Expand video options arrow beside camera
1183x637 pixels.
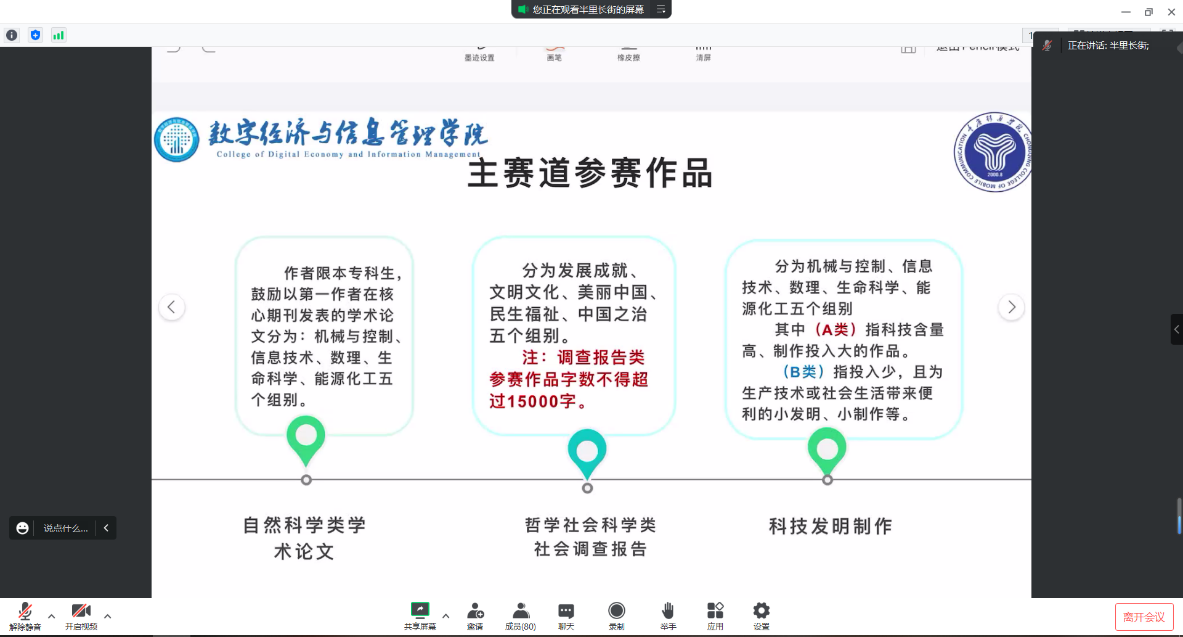107,616
